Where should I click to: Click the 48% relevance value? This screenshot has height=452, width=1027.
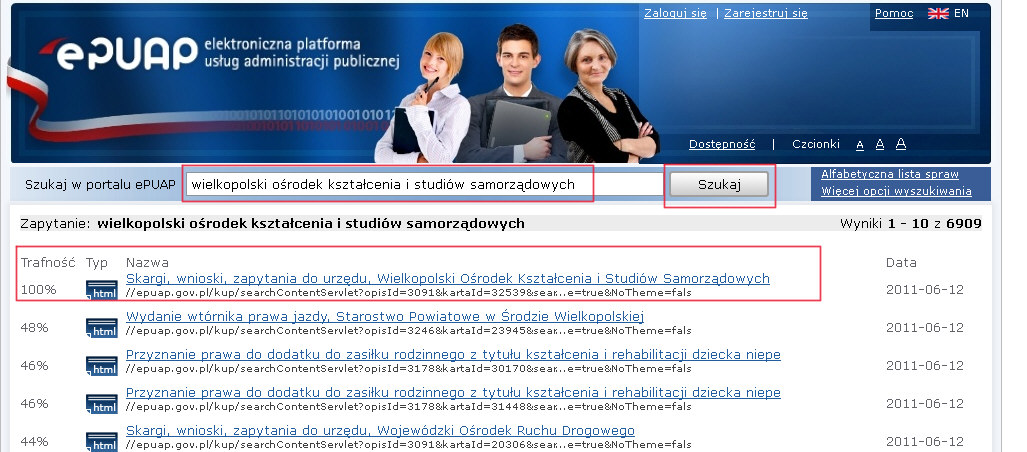point(34,327)
